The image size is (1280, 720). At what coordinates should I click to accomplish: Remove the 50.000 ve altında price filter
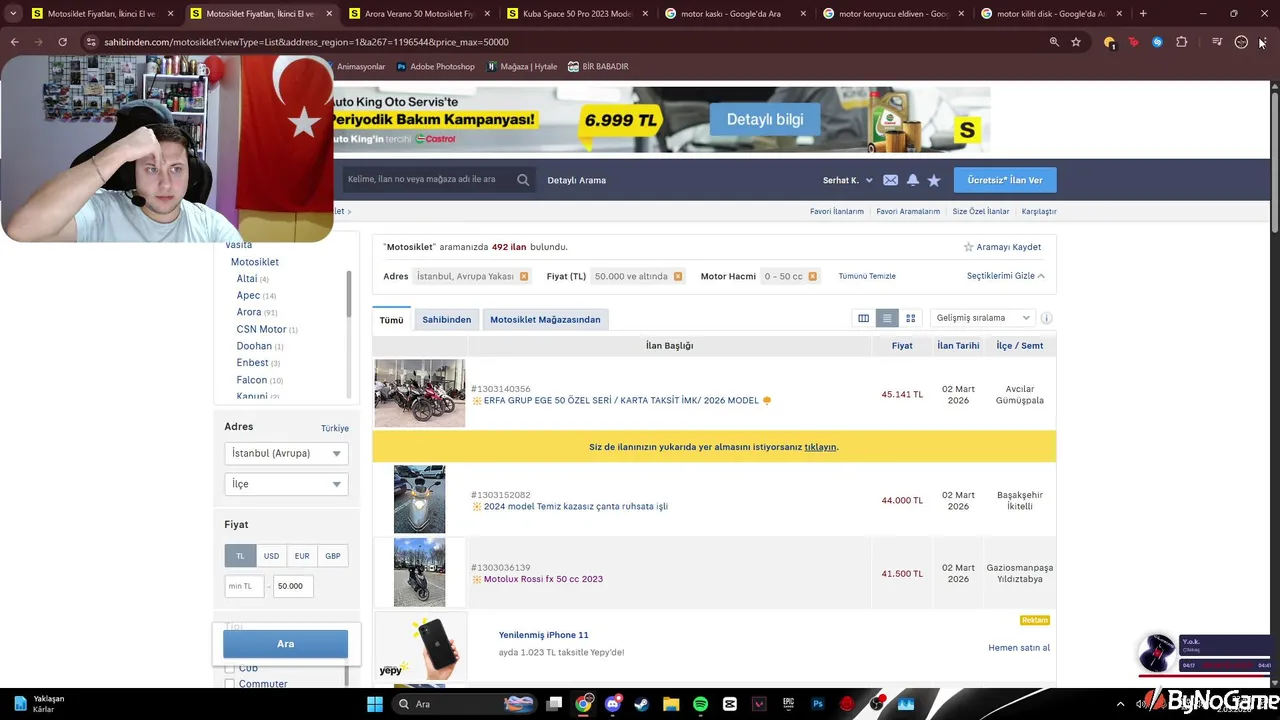677,276
